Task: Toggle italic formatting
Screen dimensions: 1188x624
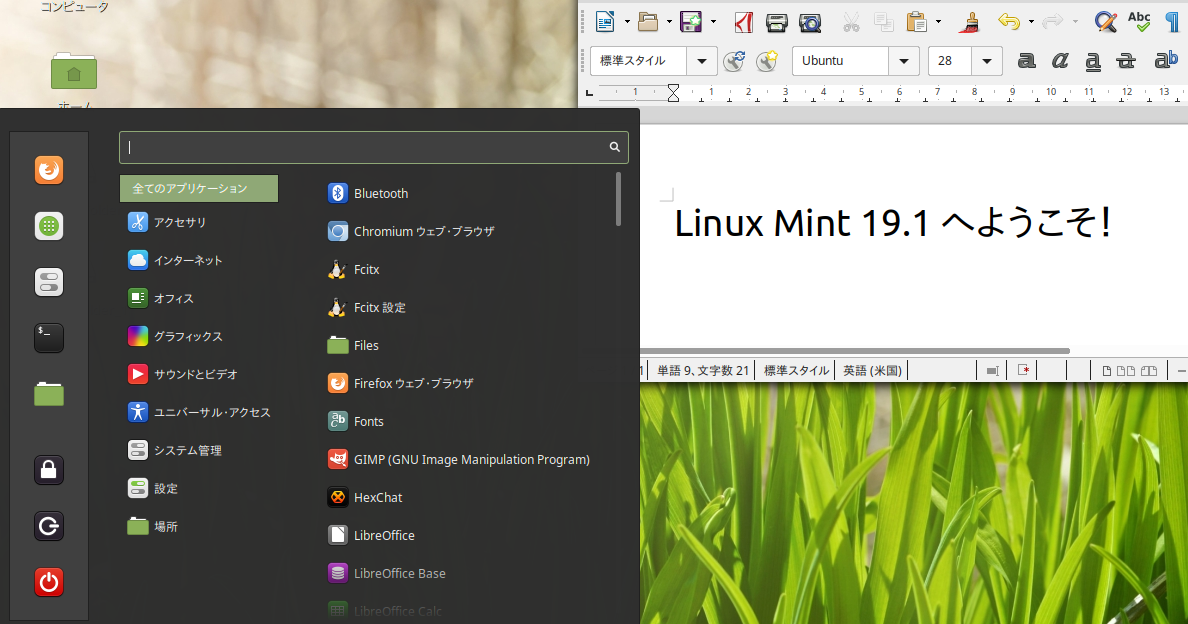Action: (1060, 62)
